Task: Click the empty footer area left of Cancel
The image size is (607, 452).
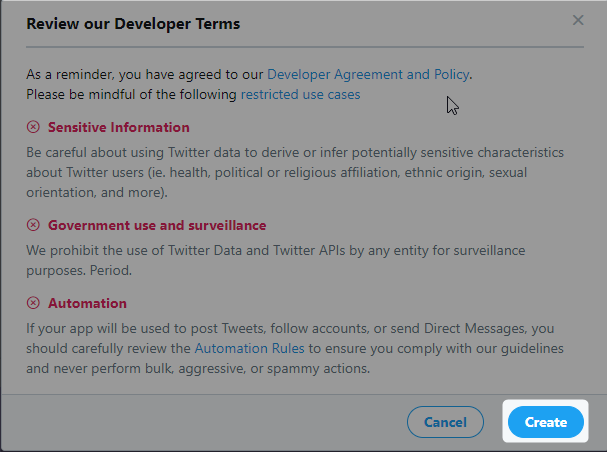Action: [x=203, y=422]
